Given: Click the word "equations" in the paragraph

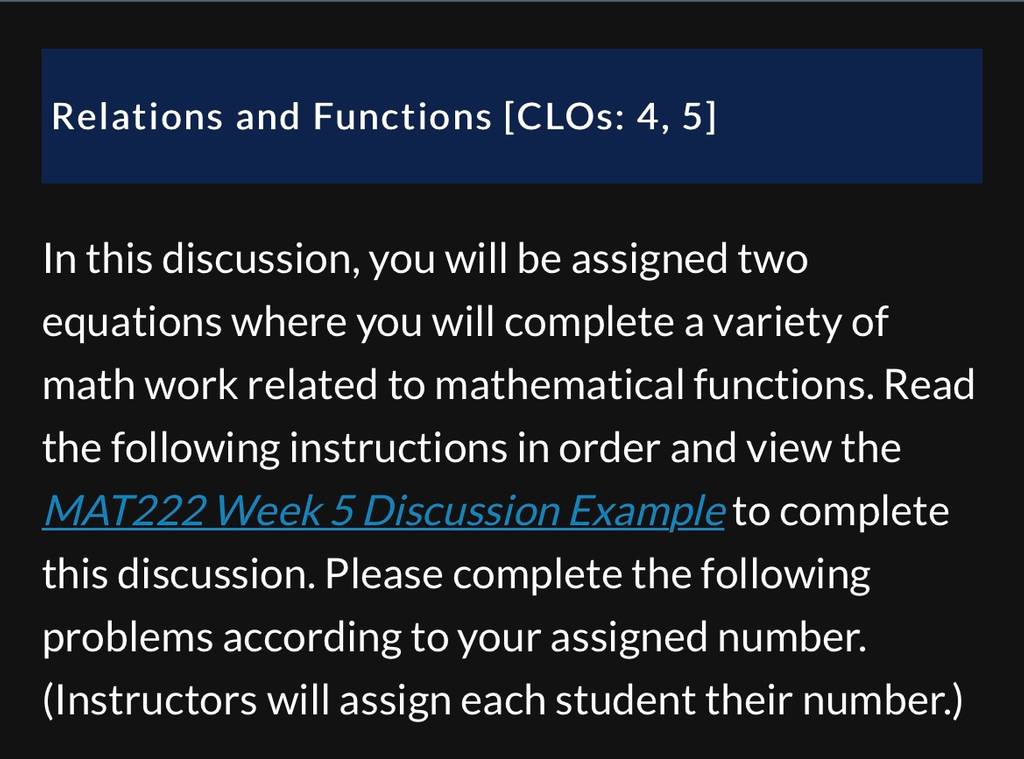Looking at the screenshot, I should [x=132, y=322].
